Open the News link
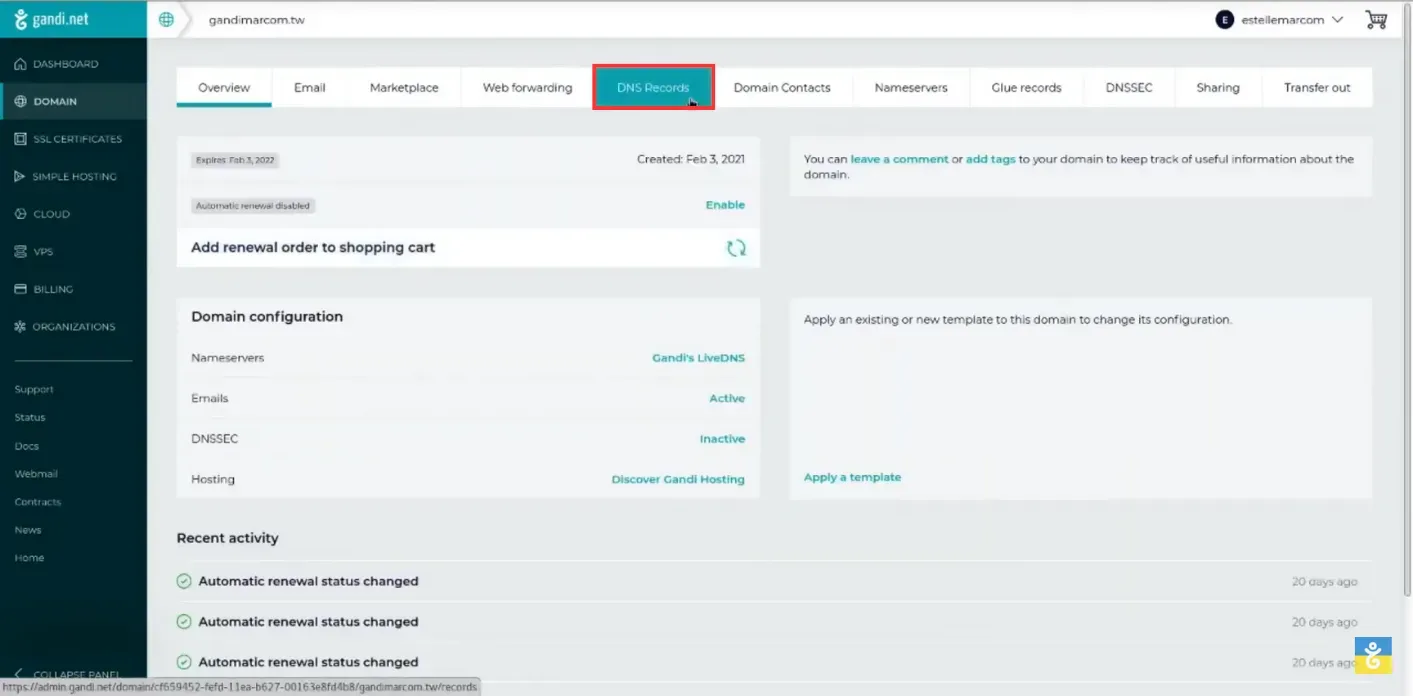Image resolution: width=1413 pixels, height=696 pixels. pyautogui.click(x=28, y=530)
